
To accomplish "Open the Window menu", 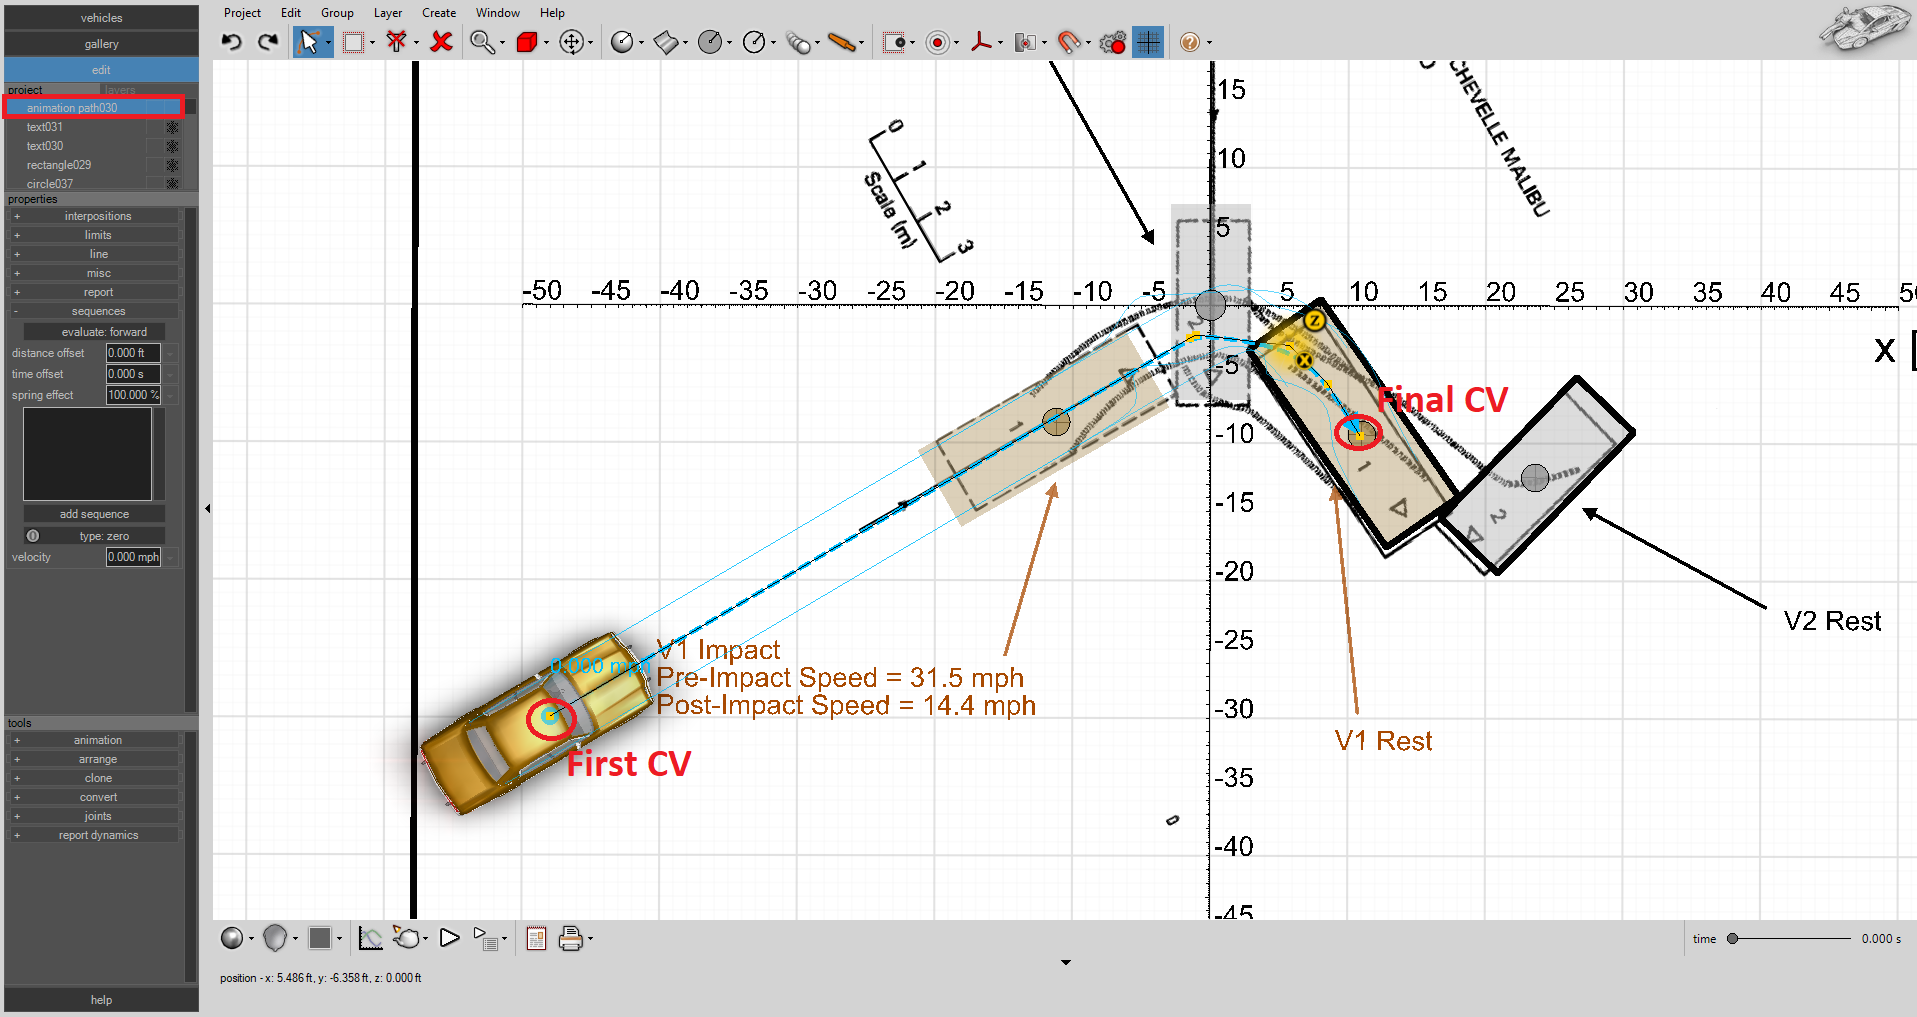I will tap(498, 13).
